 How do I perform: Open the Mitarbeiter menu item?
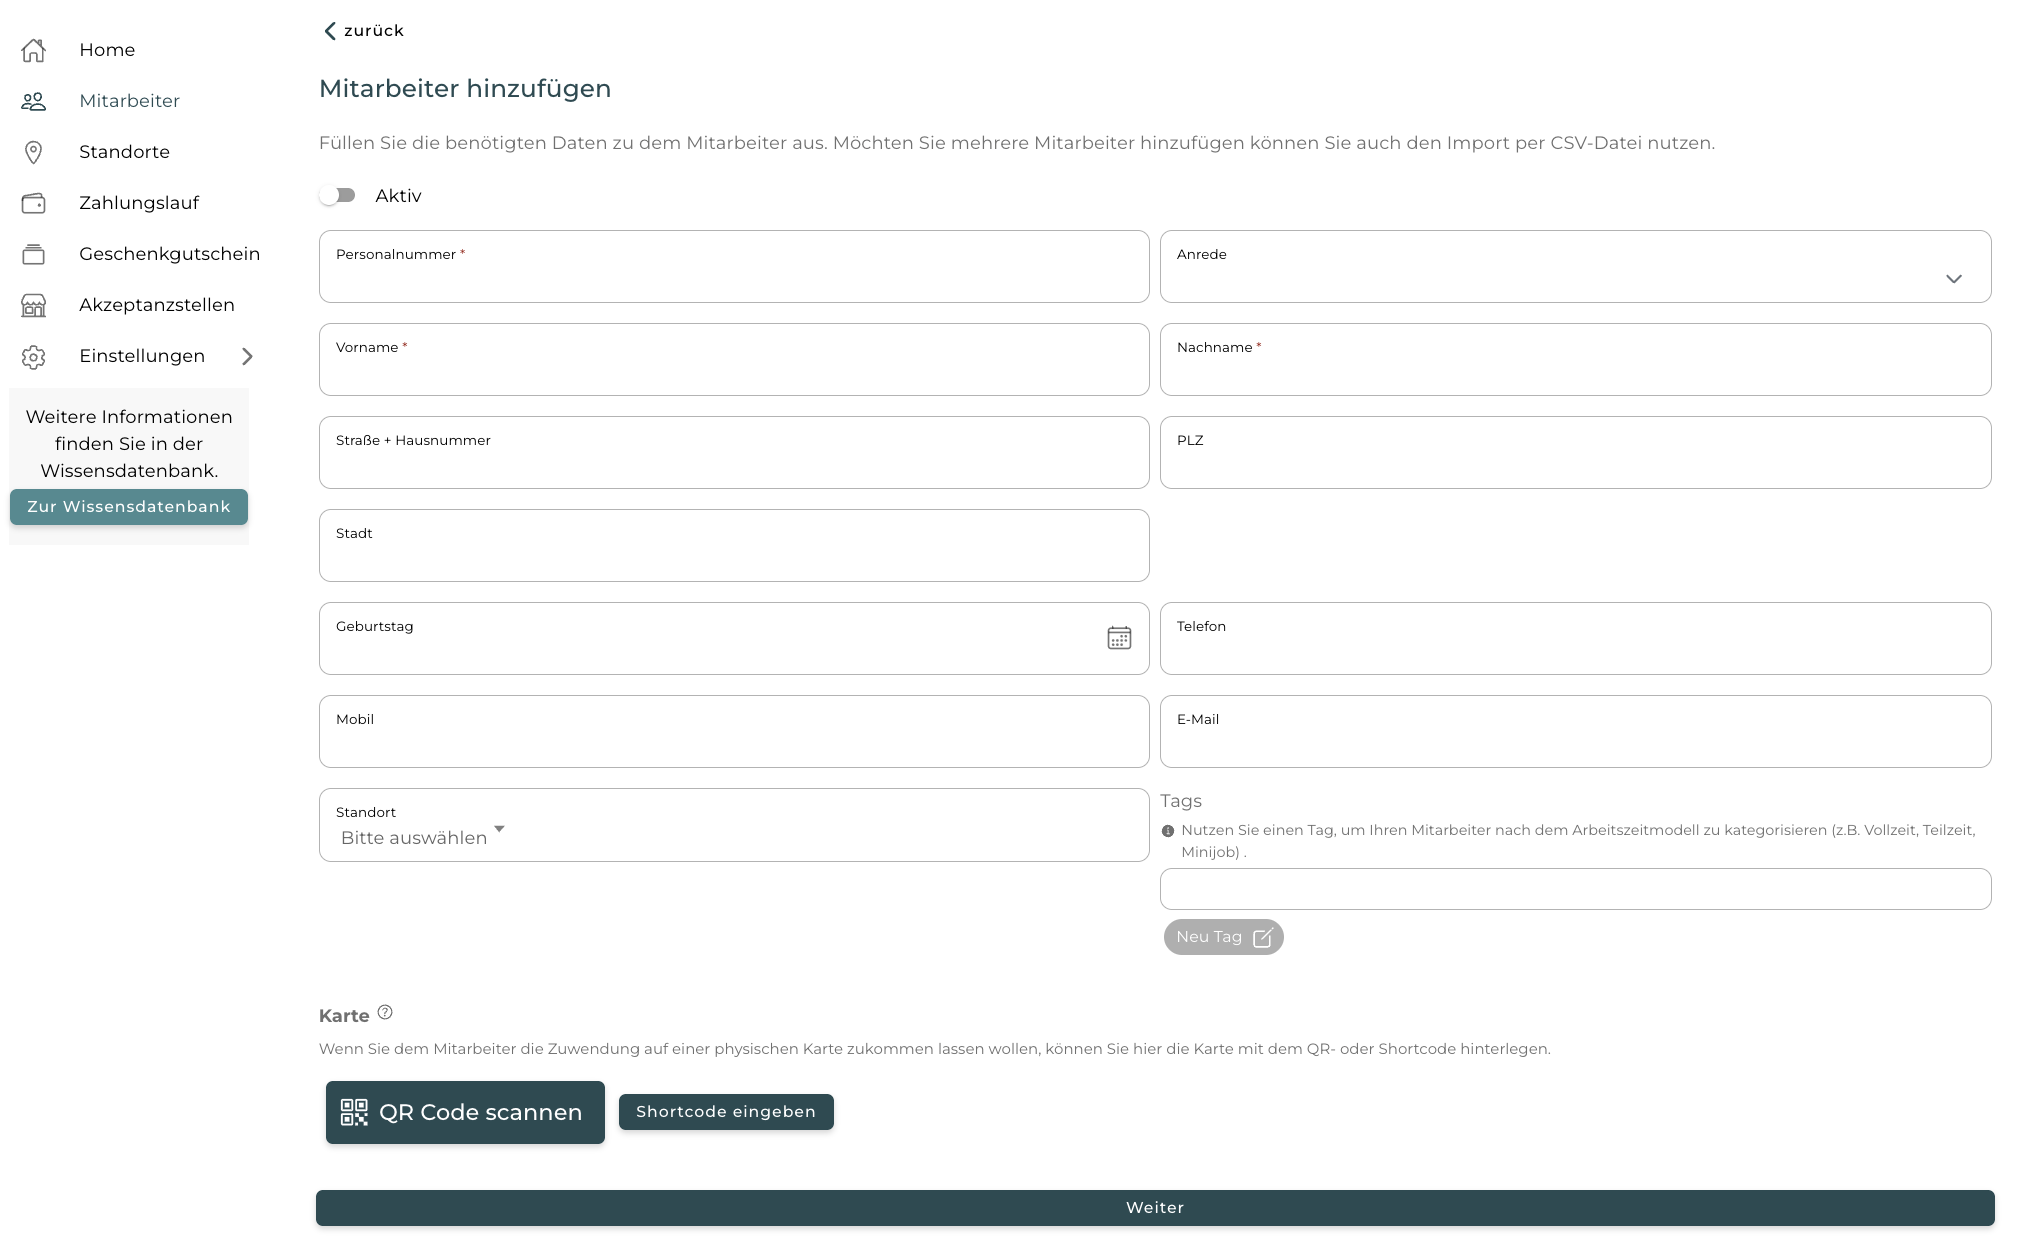129,101
